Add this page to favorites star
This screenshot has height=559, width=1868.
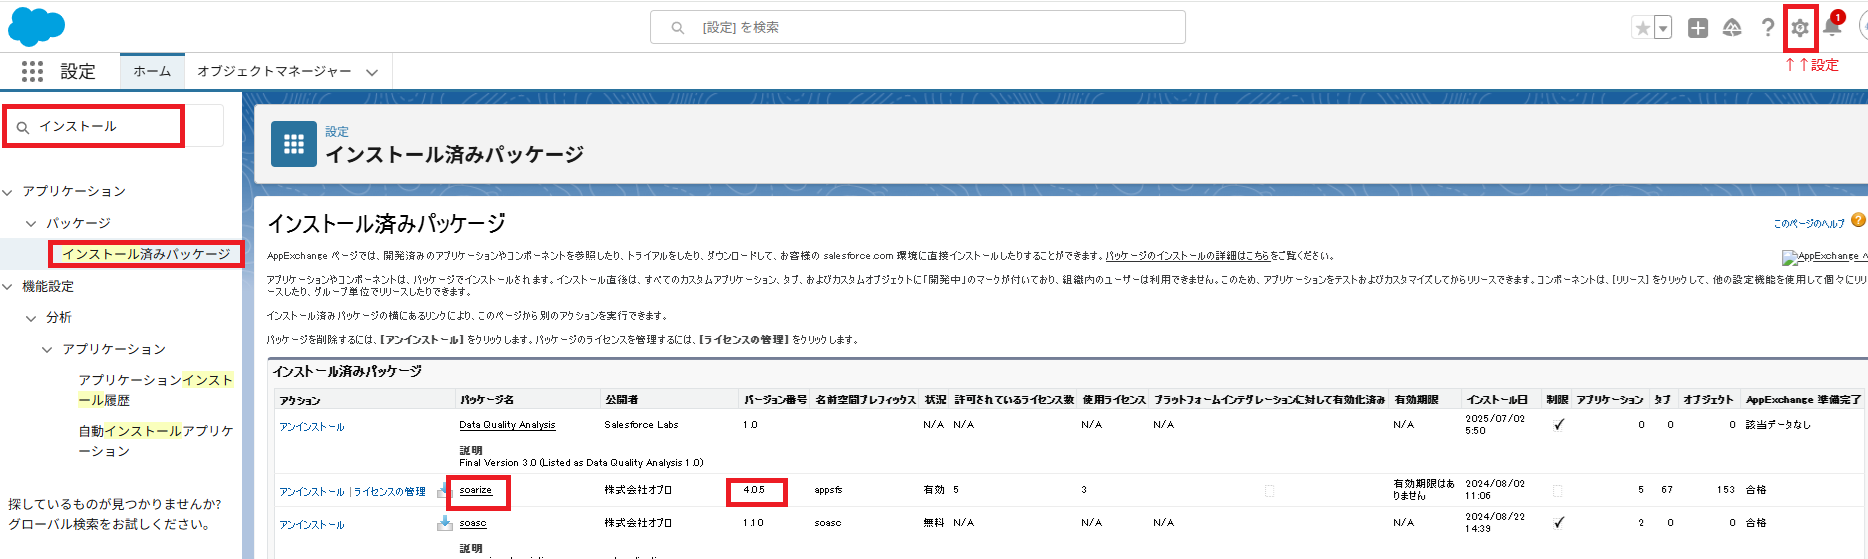pos(1642,28)
